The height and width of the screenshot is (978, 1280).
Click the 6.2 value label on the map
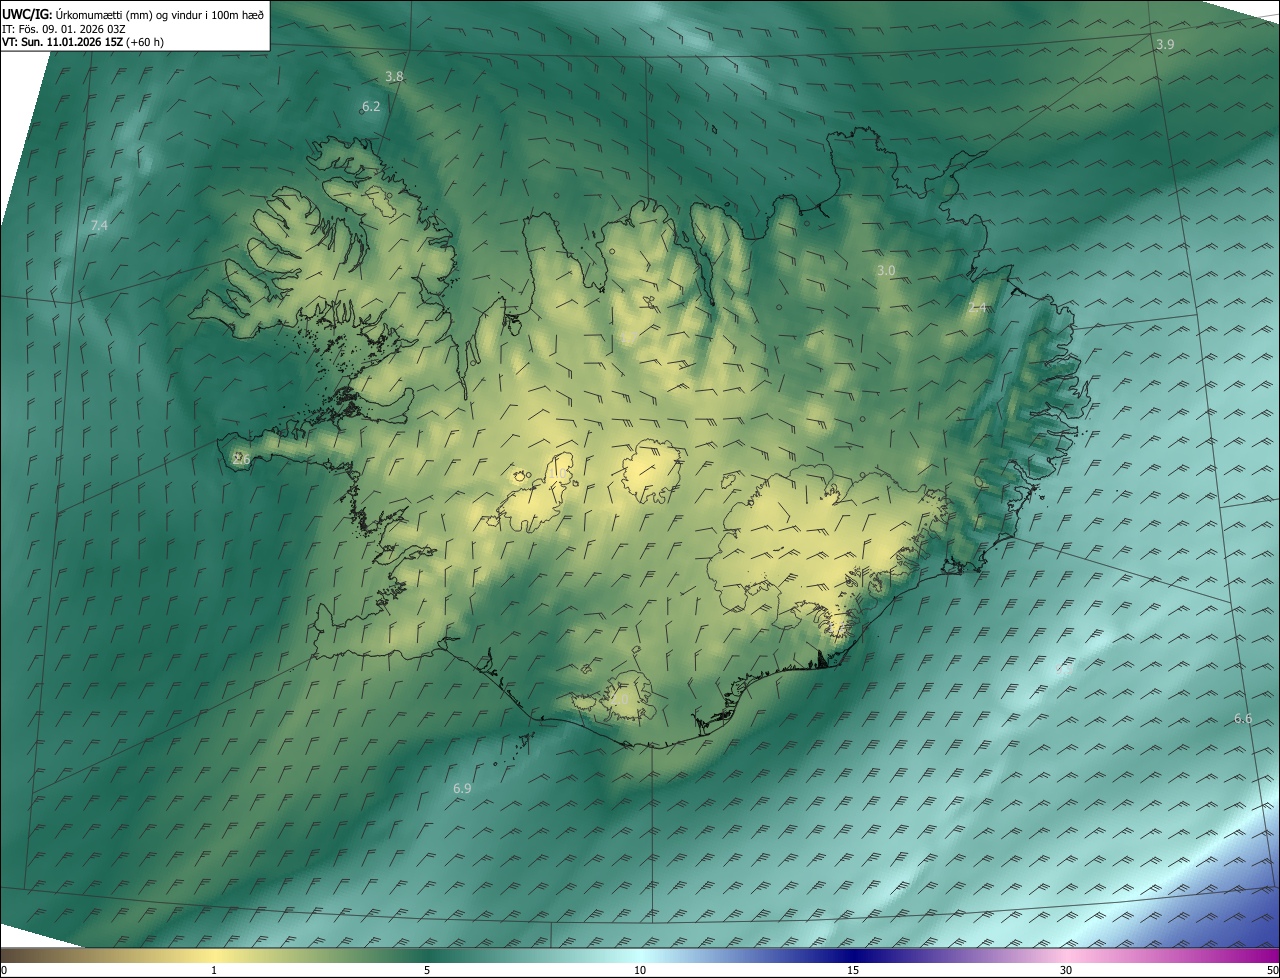[x=371, y=106]
